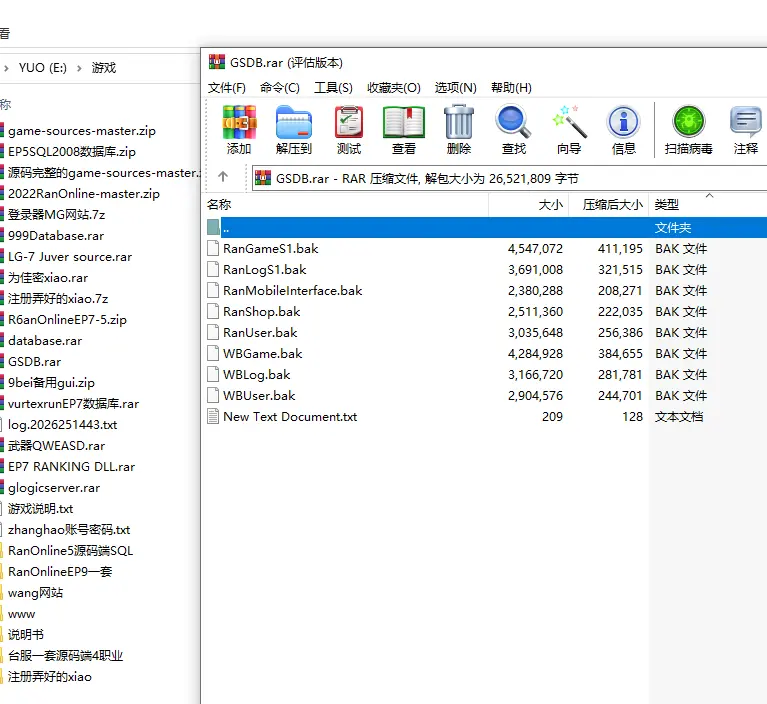
Task: Select 2022RanOnline-master.zip in Explorer
Action: click(84, 194)
